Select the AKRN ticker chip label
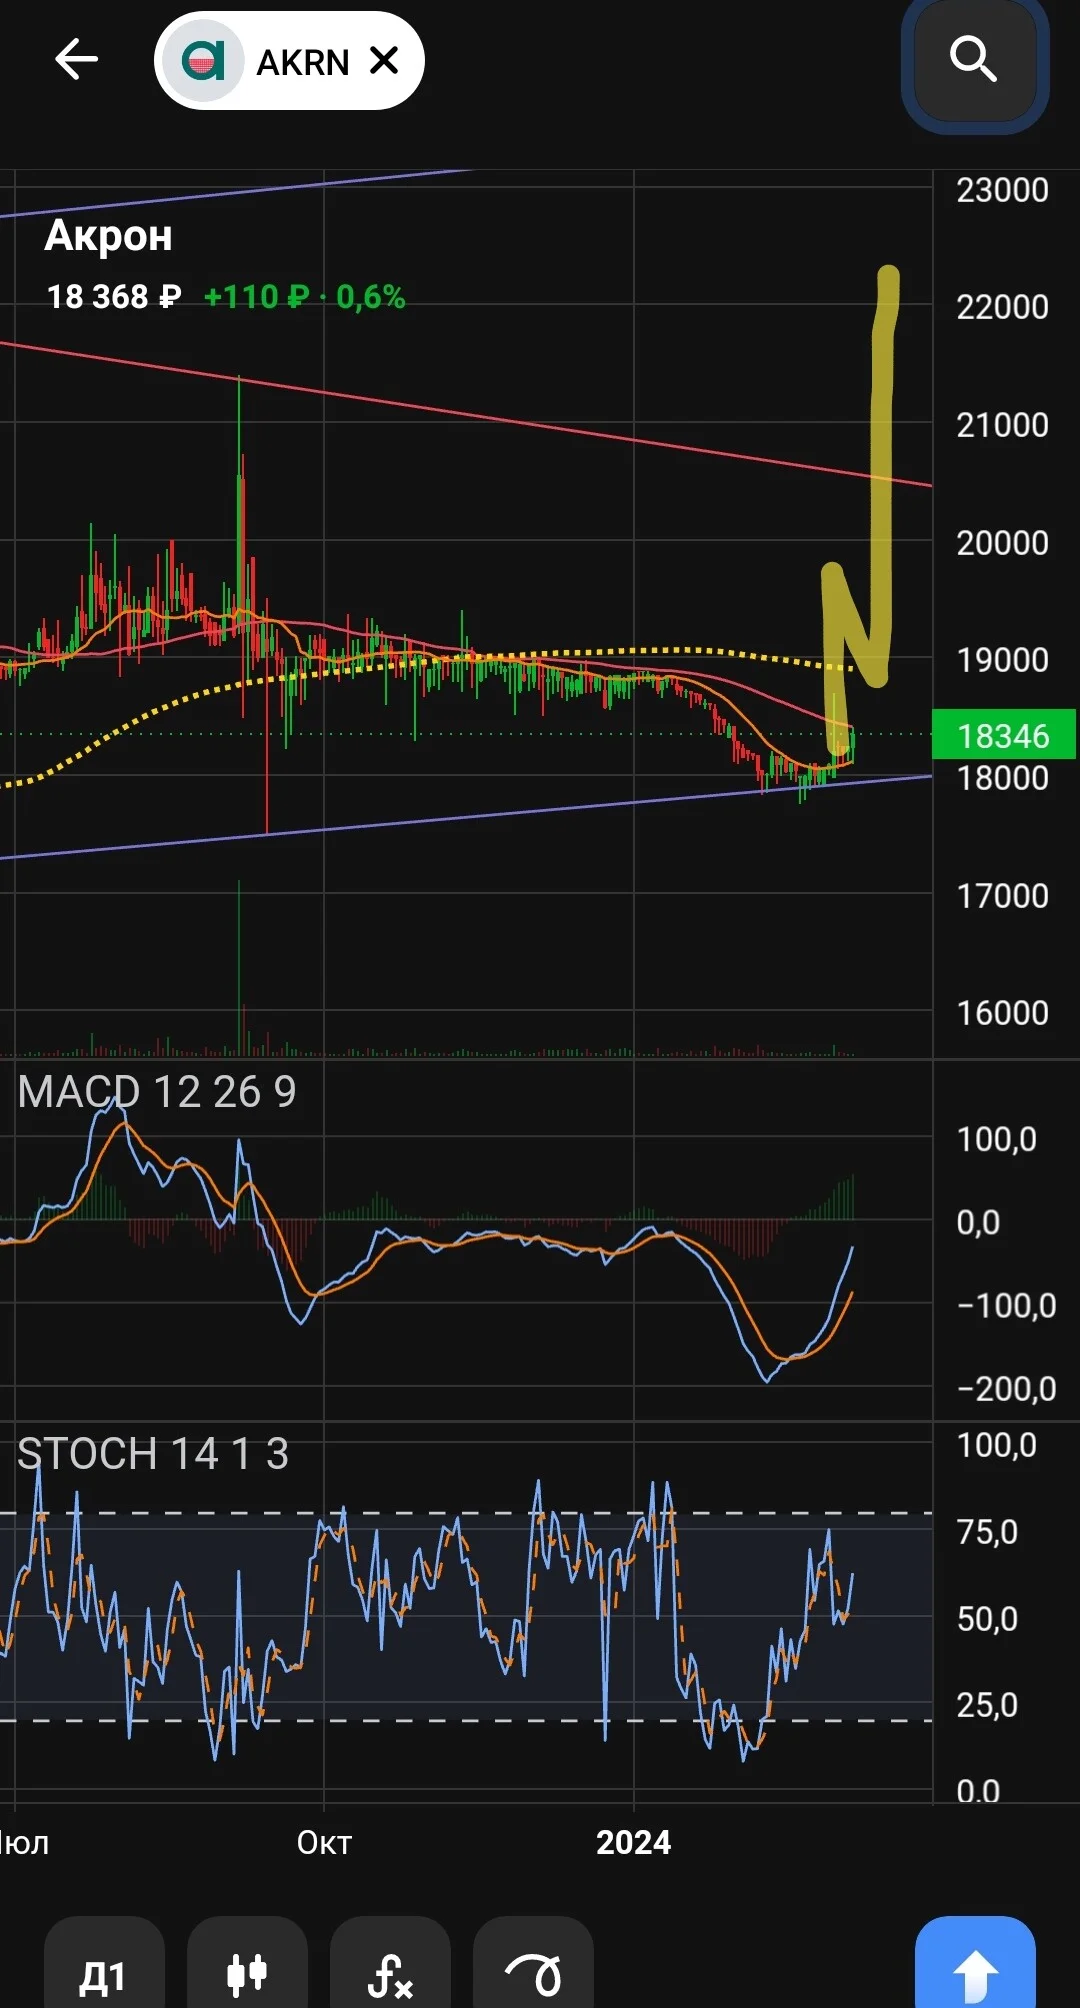 (302, 62)
